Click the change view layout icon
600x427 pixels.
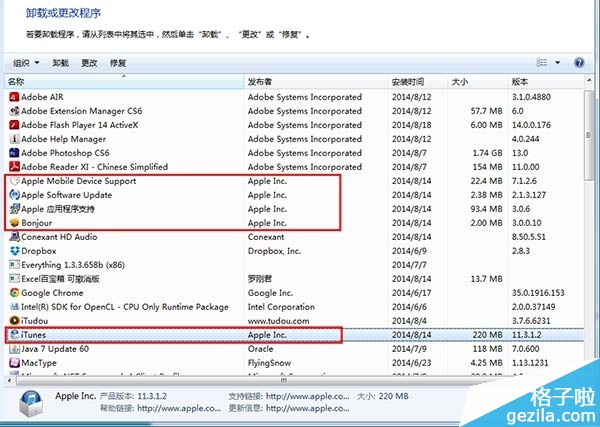click(x=542, y=63)
